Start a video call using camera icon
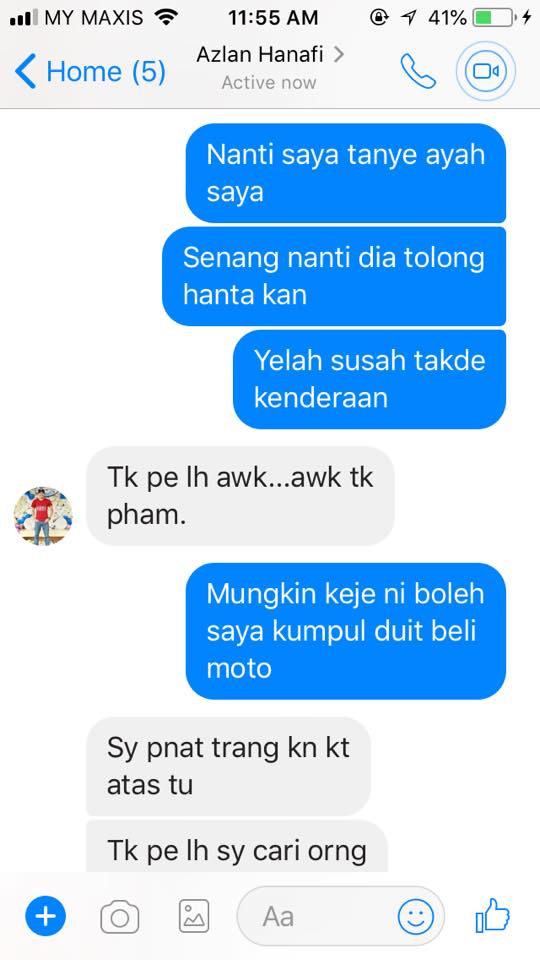 click(486, 71)
